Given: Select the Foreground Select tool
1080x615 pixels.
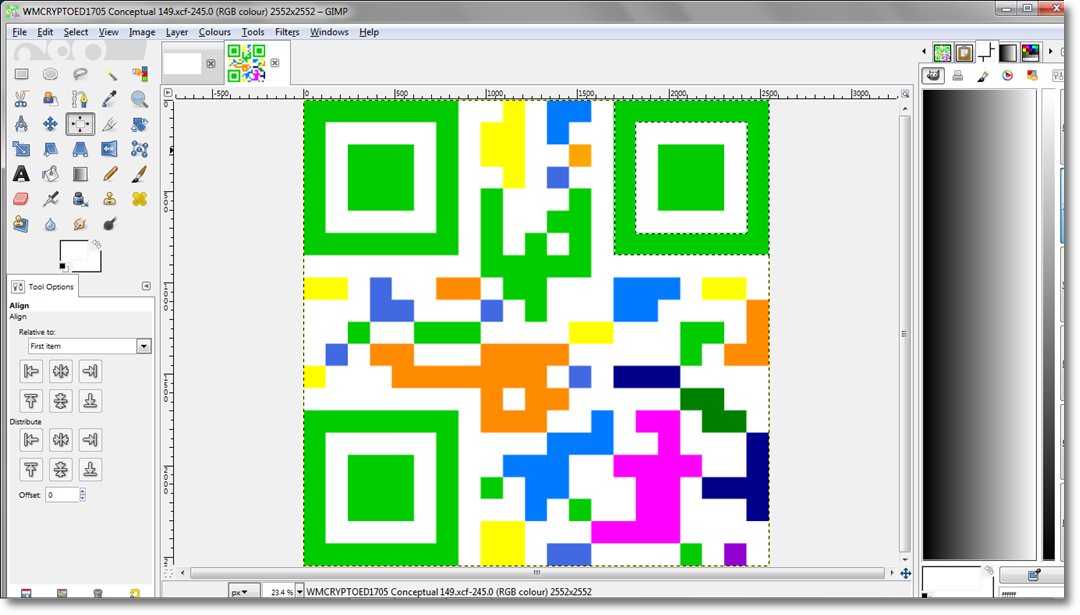Looking at the screenshot, I should [x=50, y=99].
